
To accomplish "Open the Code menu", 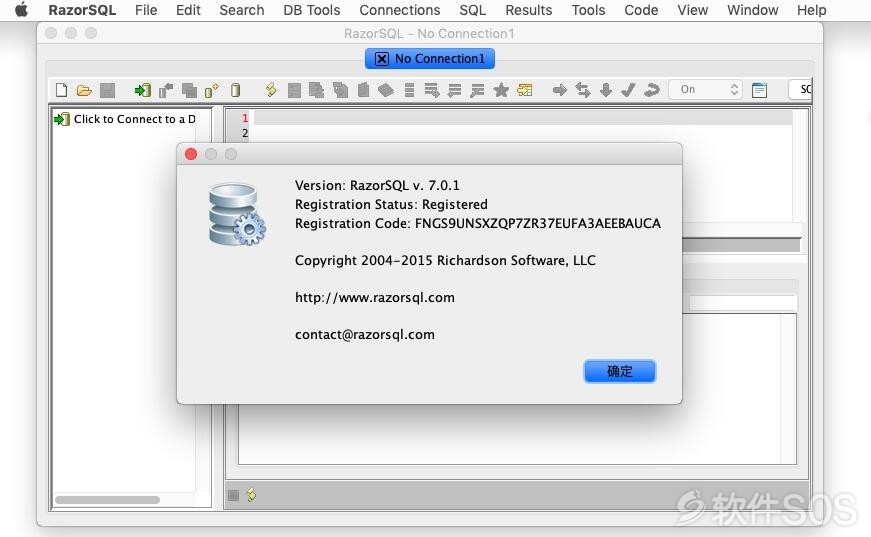I will [641, 10].
